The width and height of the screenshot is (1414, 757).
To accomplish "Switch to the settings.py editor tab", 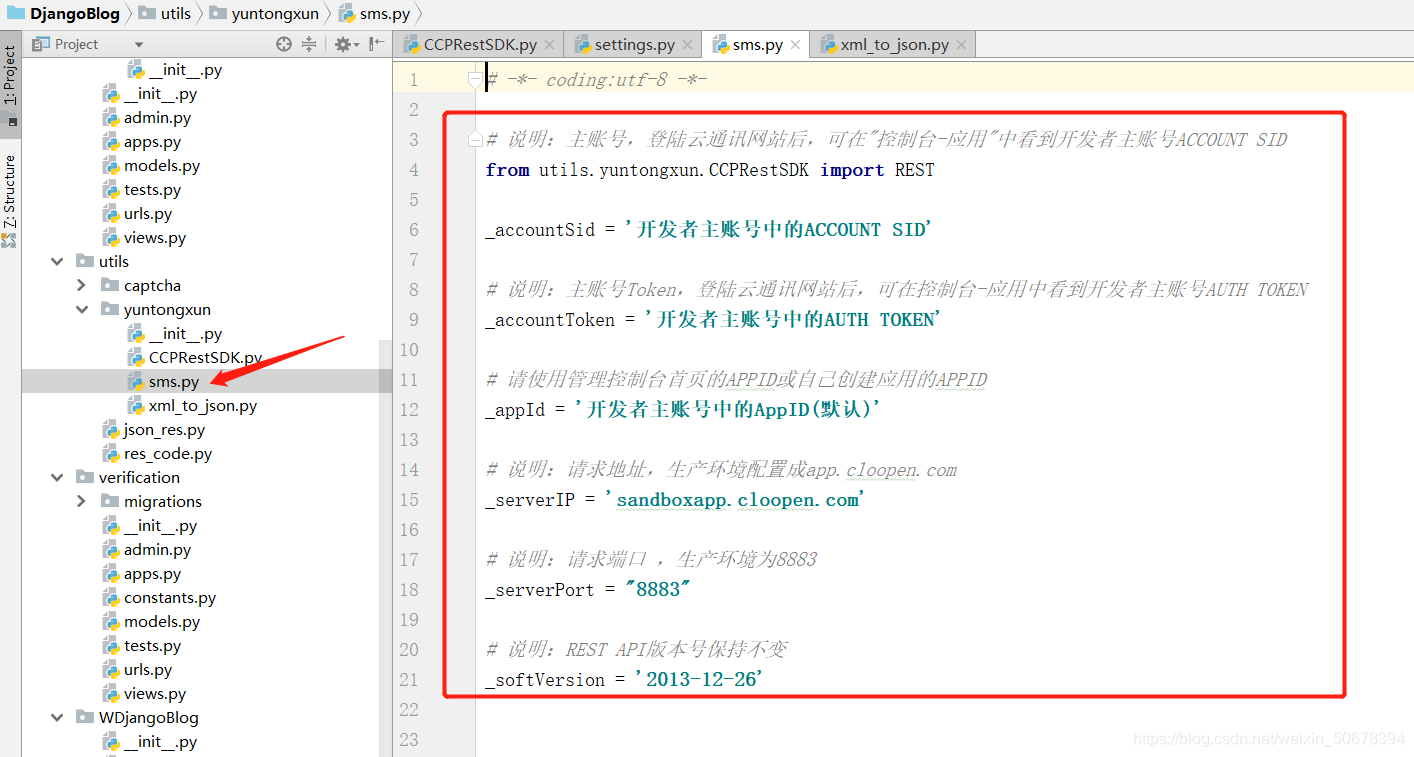I will [x=634, y=44].
